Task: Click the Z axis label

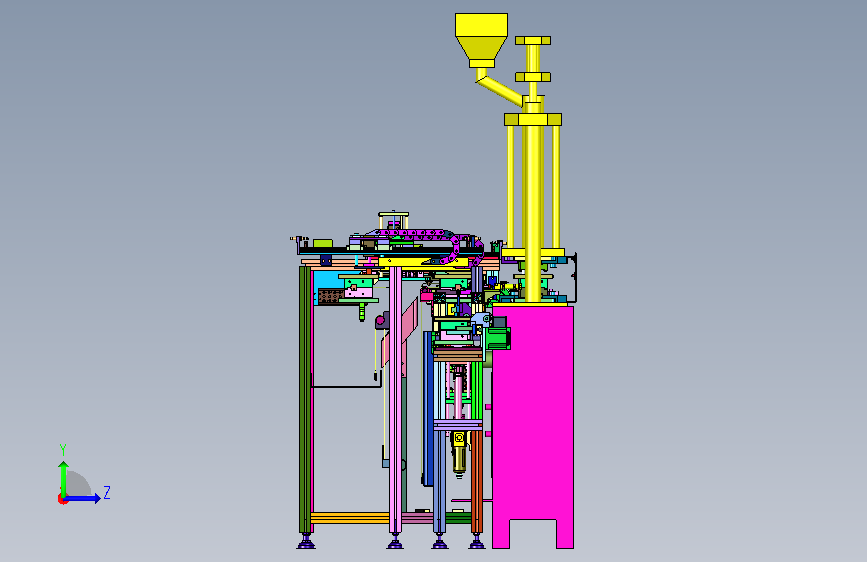Action: tap(107, 492)
